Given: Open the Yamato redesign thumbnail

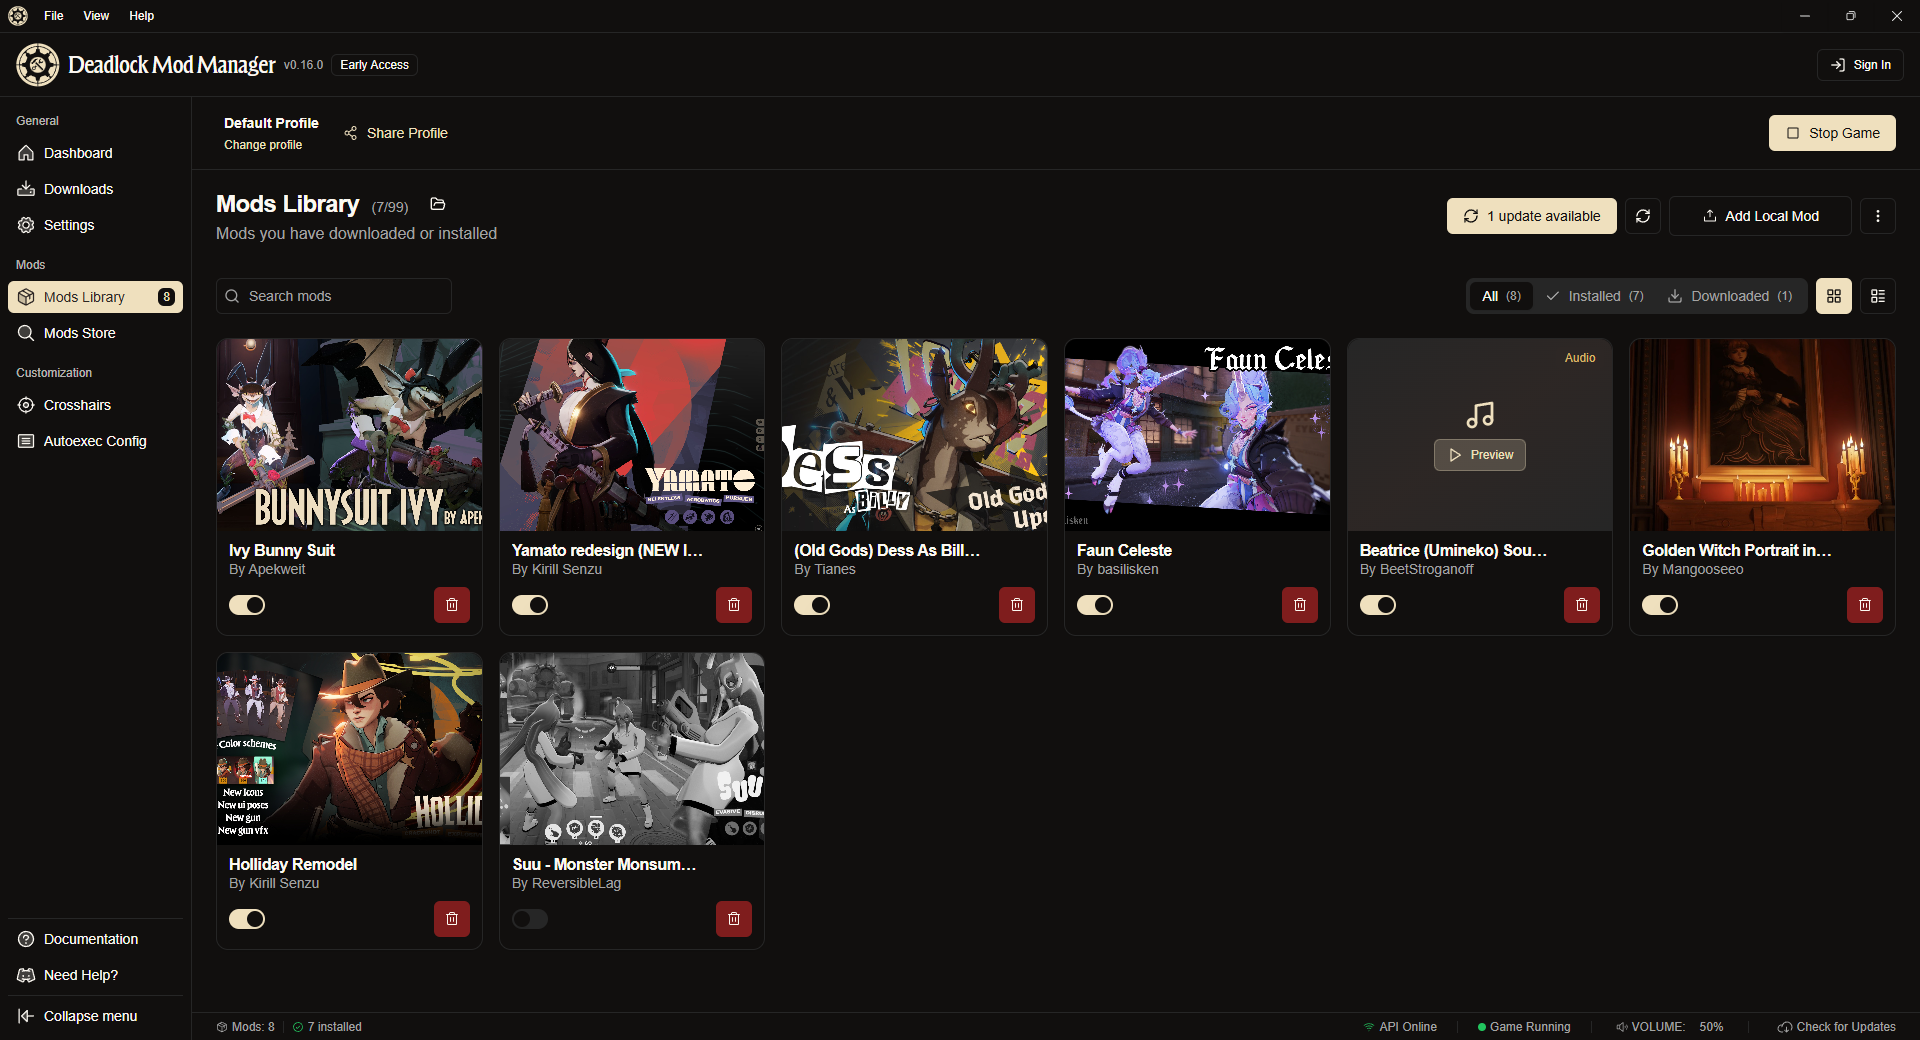Looking at the screenshot, I should 632,435.
